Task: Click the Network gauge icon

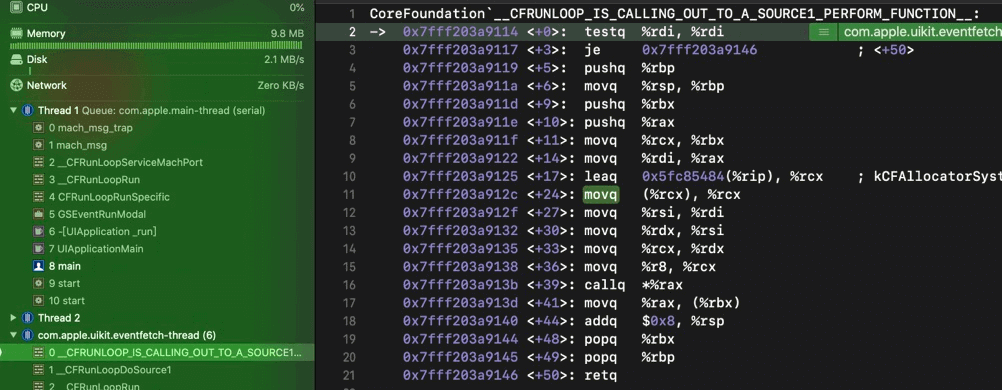Action: pos(16,85)
